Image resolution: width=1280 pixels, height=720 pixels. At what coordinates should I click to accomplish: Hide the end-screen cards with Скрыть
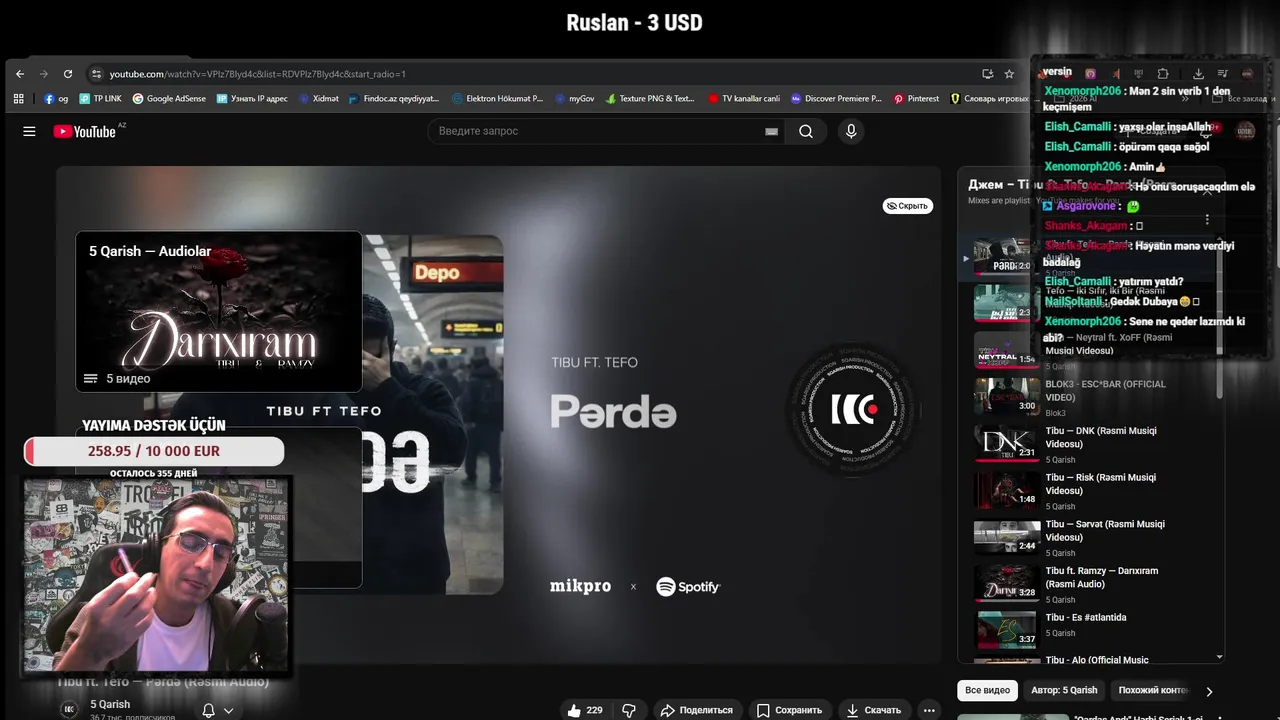click(x=907, y=206)
